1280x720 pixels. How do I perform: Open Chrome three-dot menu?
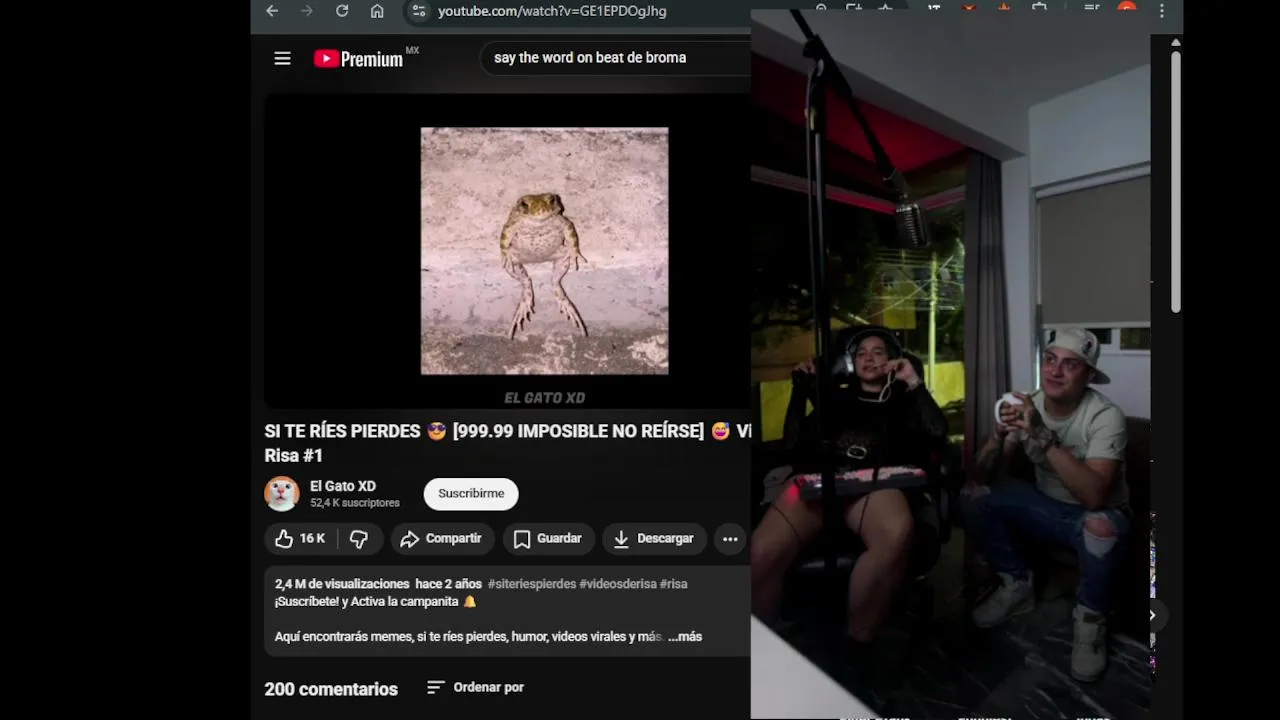click(x=1162, y=11)
